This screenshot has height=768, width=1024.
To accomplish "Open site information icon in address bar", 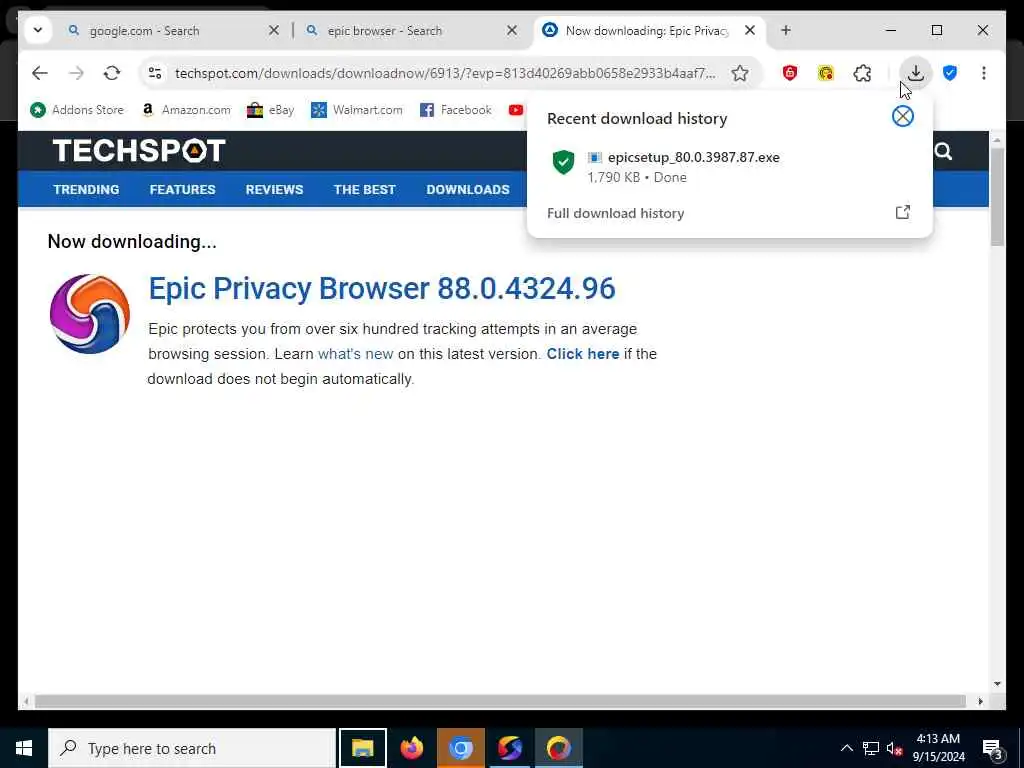I will (x=155, y=73).
